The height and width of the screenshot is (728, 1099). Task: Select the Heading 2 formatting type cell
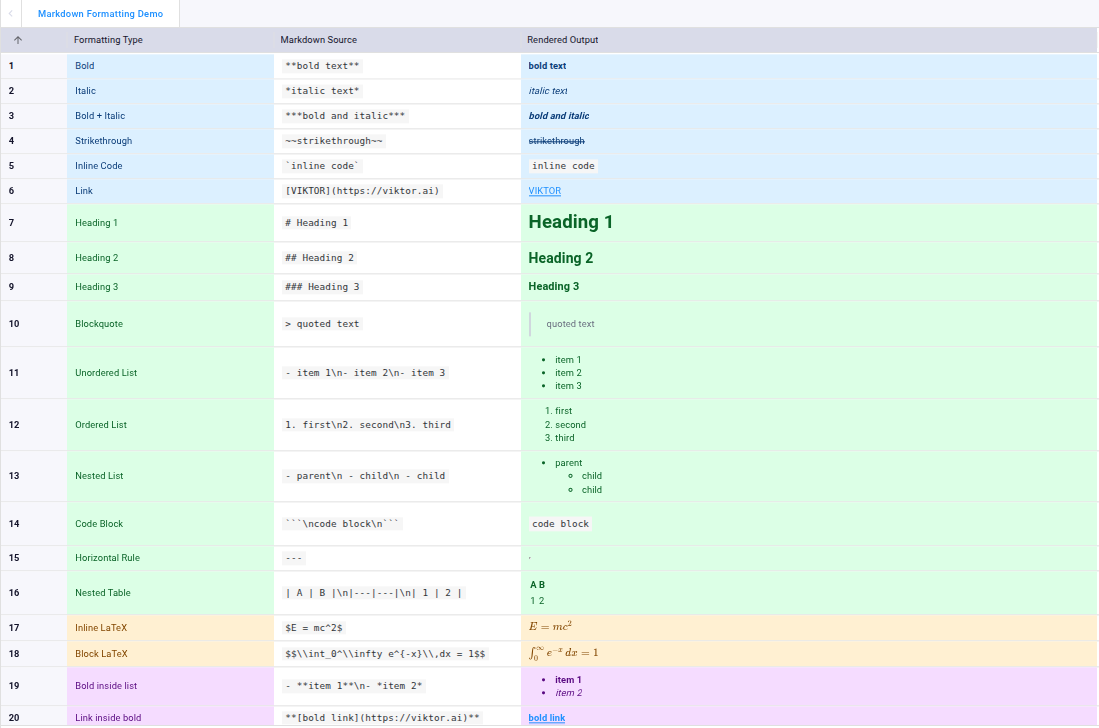click(170, 258)
